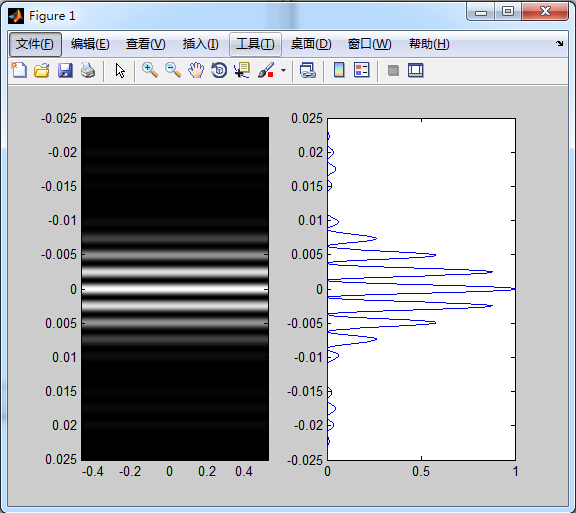Select the Edit Plot arrow tool

tap(120, 70)
